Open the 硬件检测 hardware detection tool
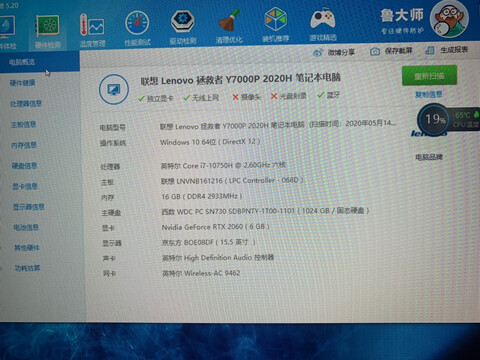The width and height of the screenshot is (480, 360). [x=48, y=32]
